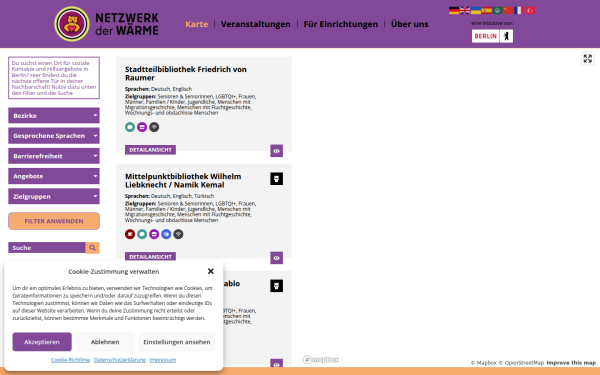Expand the Angebote filter dropdown
Image resolution: width=600 pixels, height=375 pixels.
click(54, 176)
